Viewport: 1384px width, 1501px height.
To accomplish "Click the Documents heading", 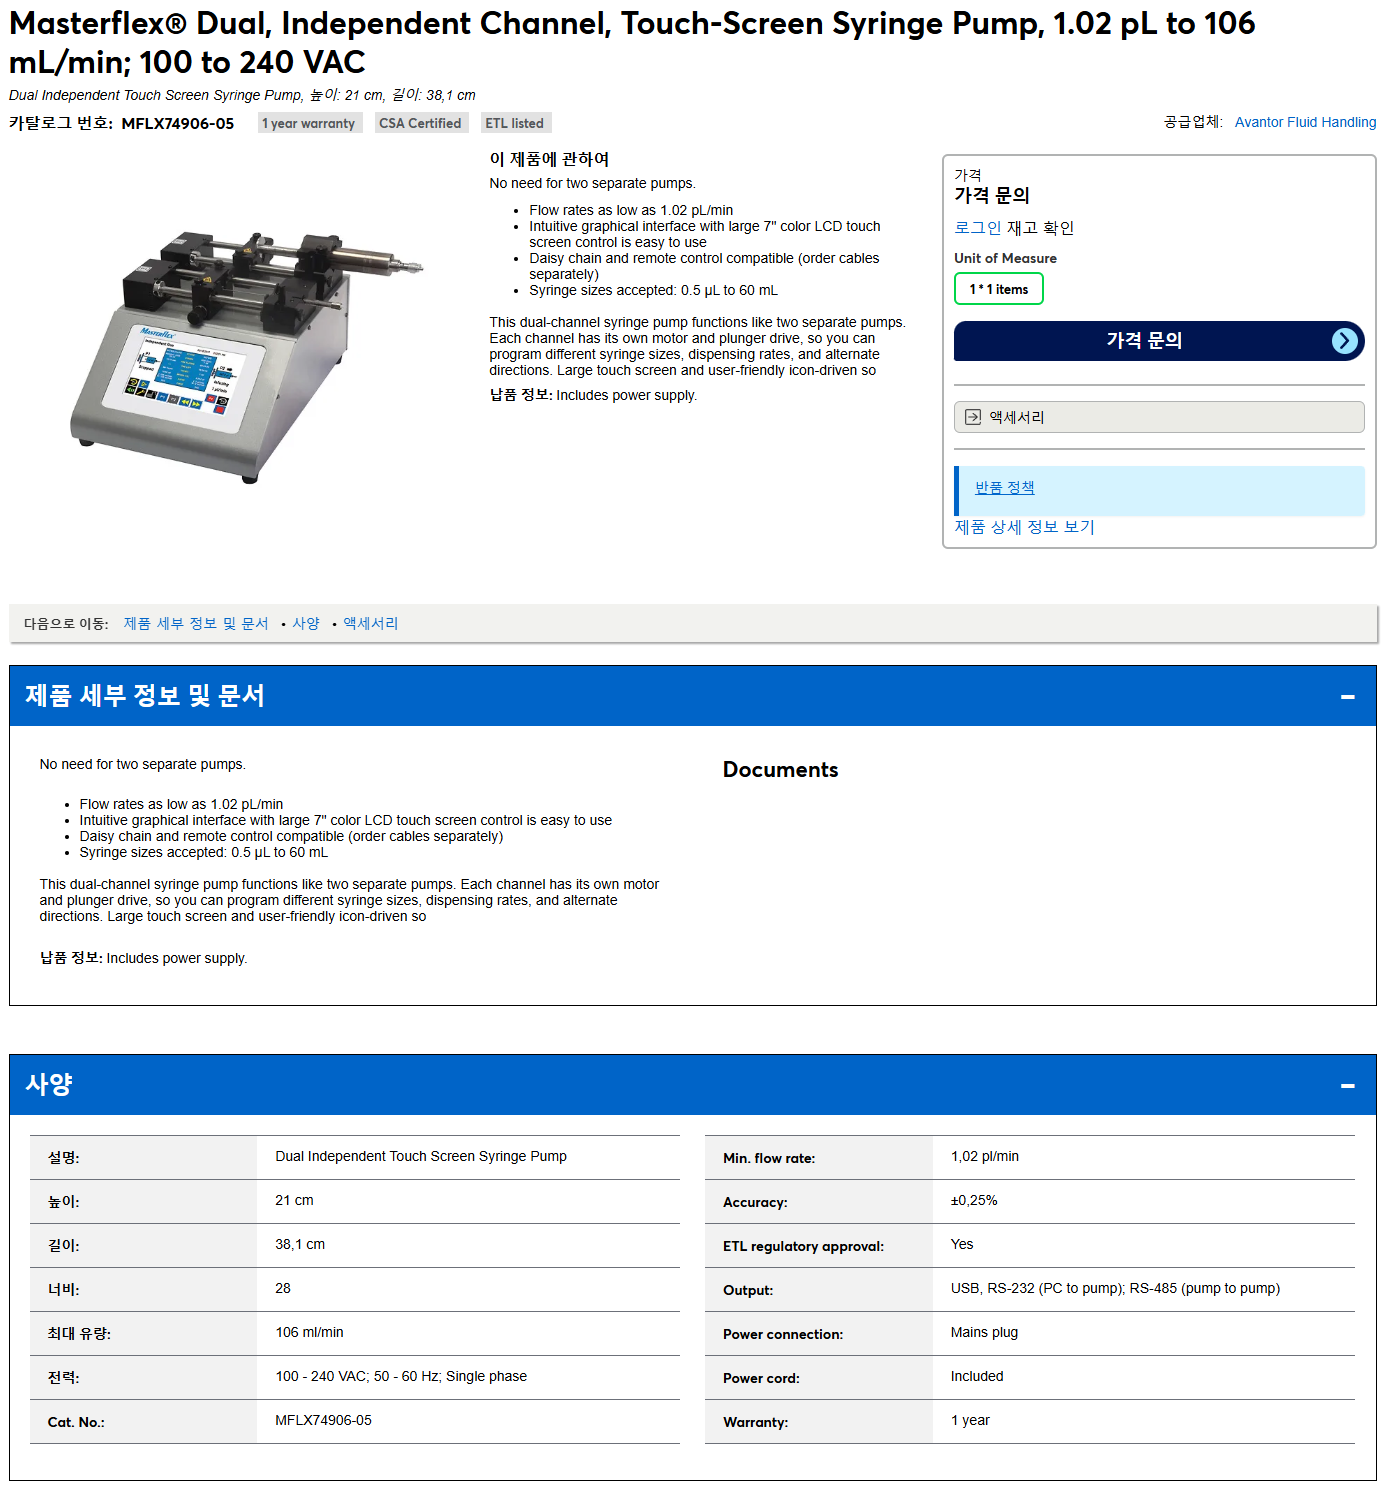I will click(x=781, y=769).
